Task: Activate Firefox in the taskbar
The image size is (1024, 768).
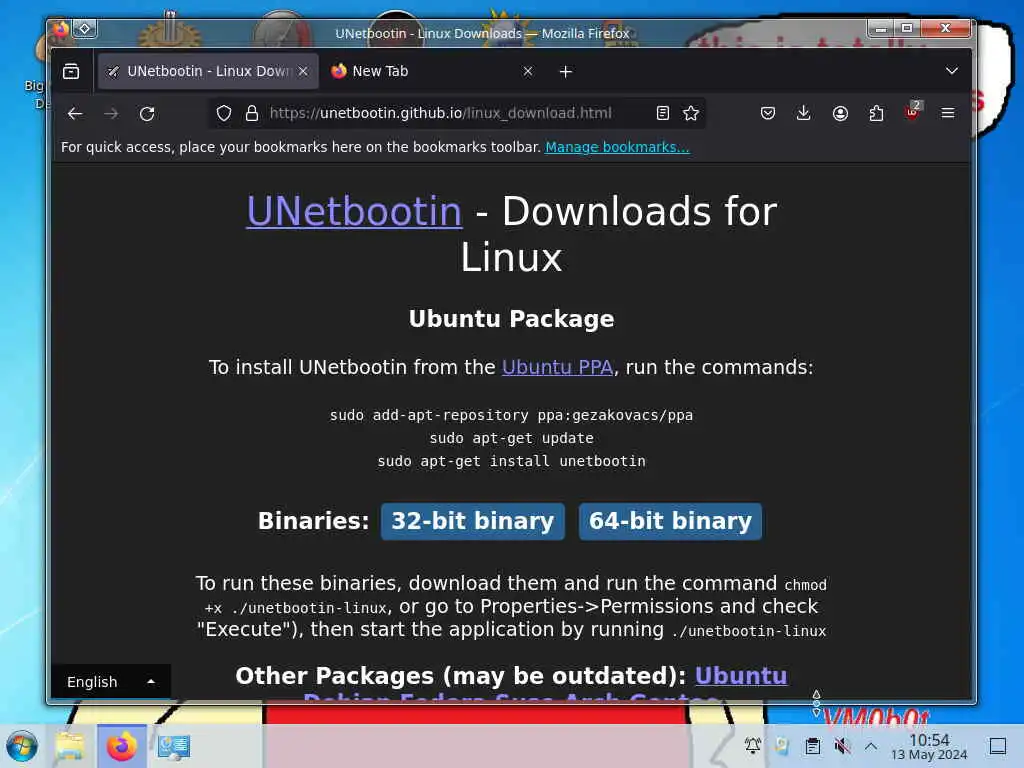Action: coord(121,746)
